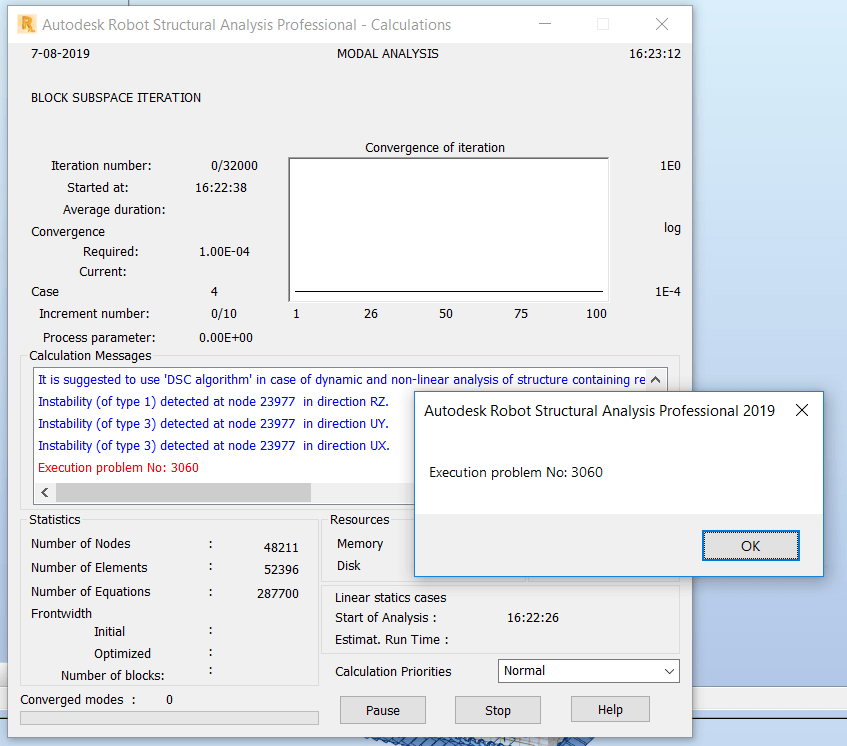Click the Robot application icon in title bar
This screenshot has height=746, width=847.
point(26,24)
